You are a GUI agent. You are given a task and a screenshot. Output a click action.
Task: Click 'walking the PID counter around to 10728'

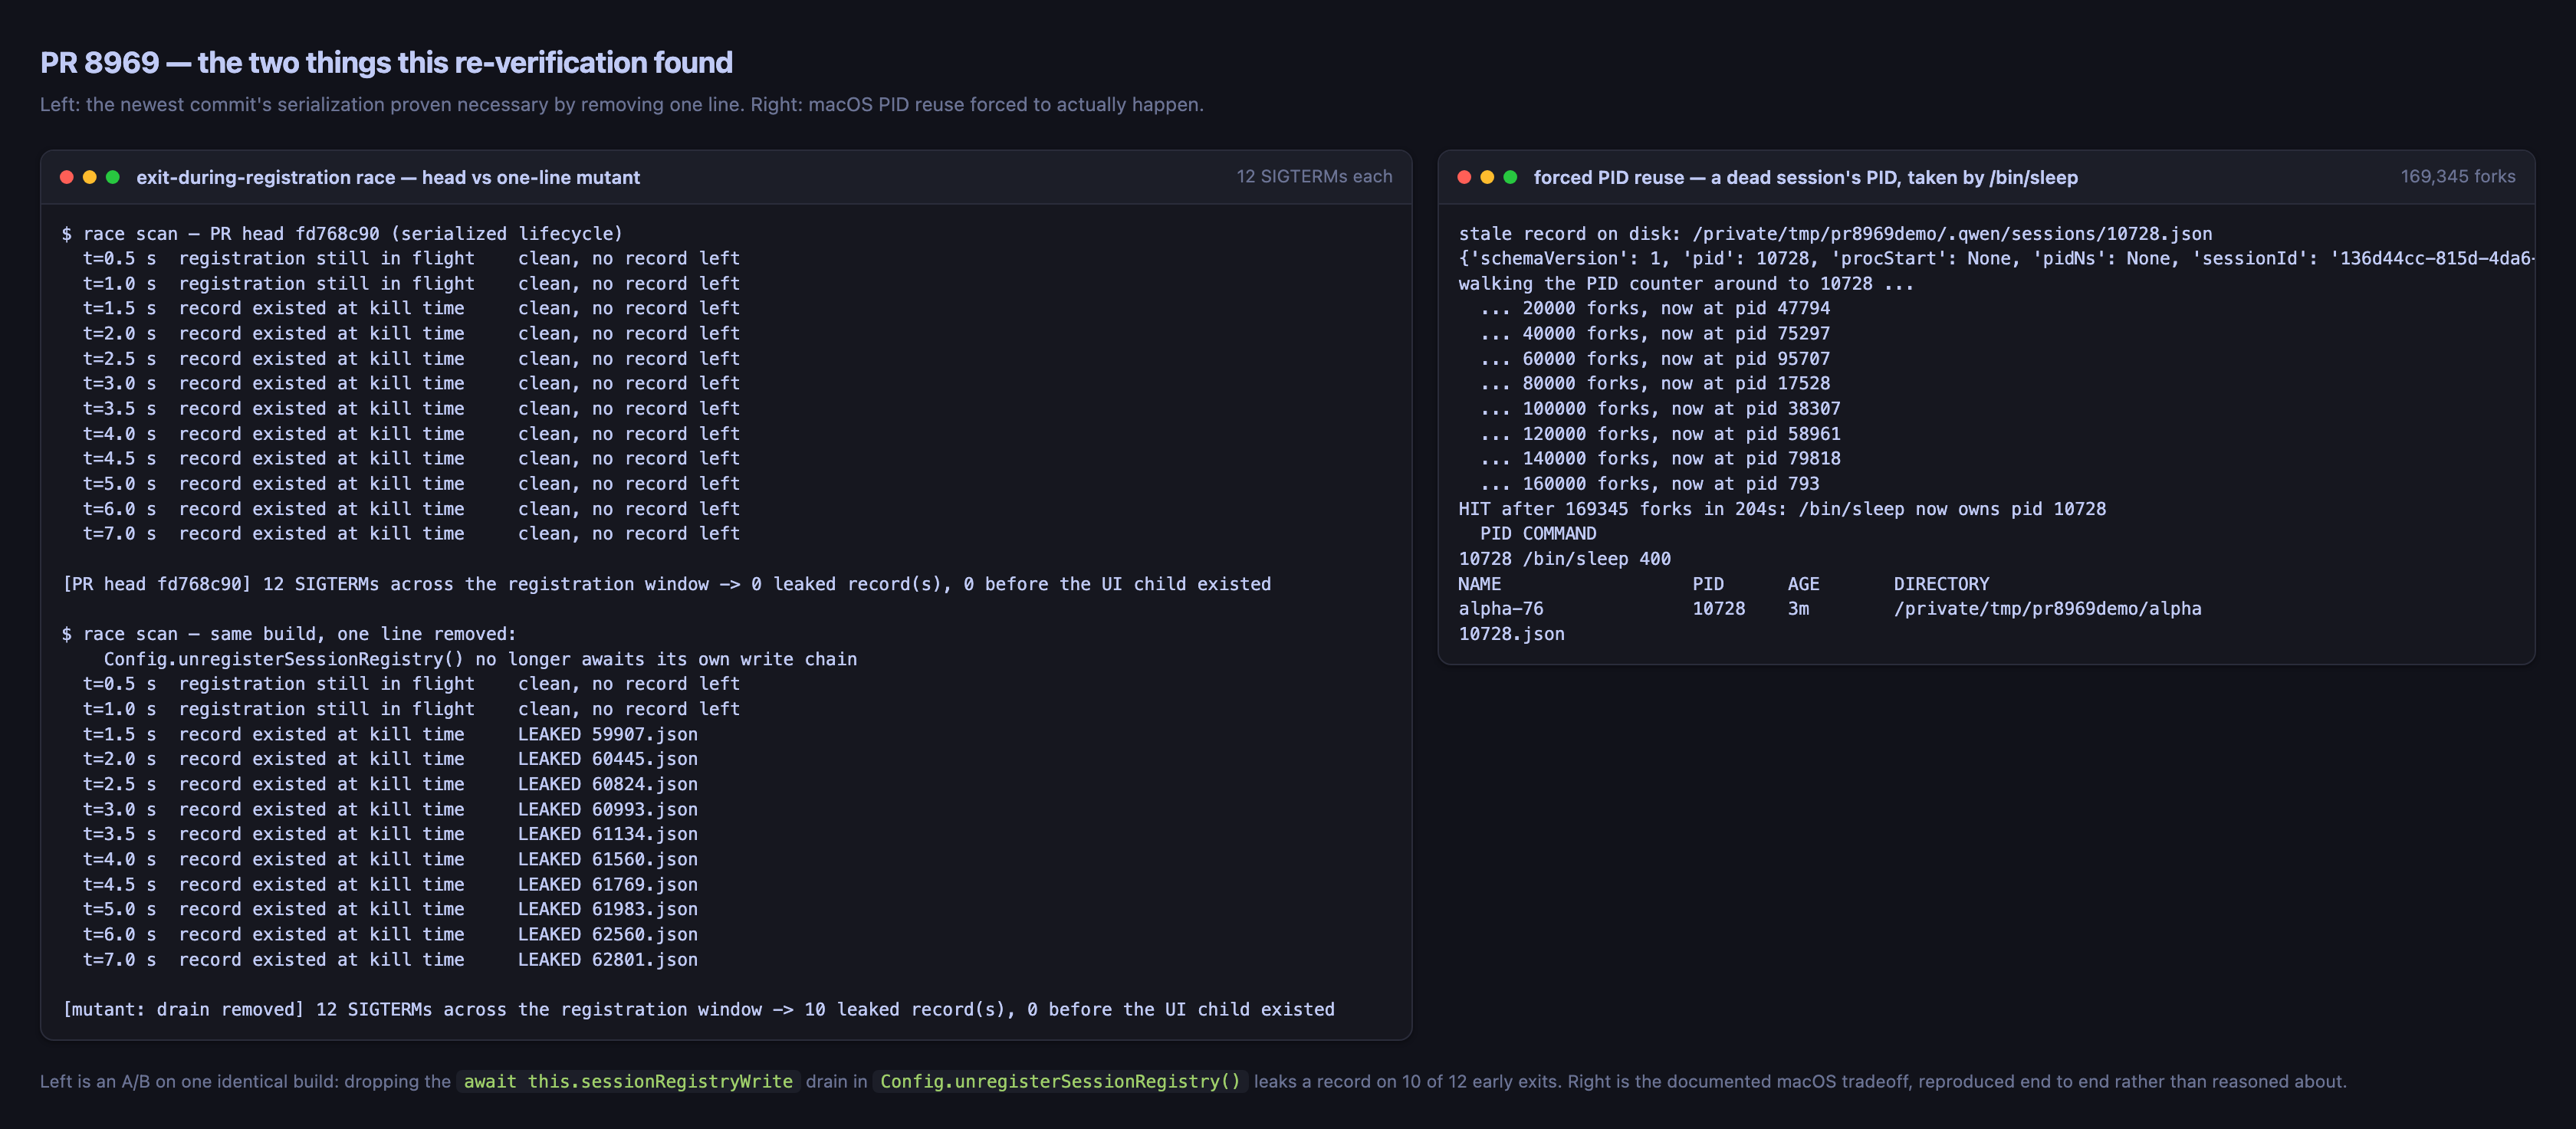coord(1686,284)
